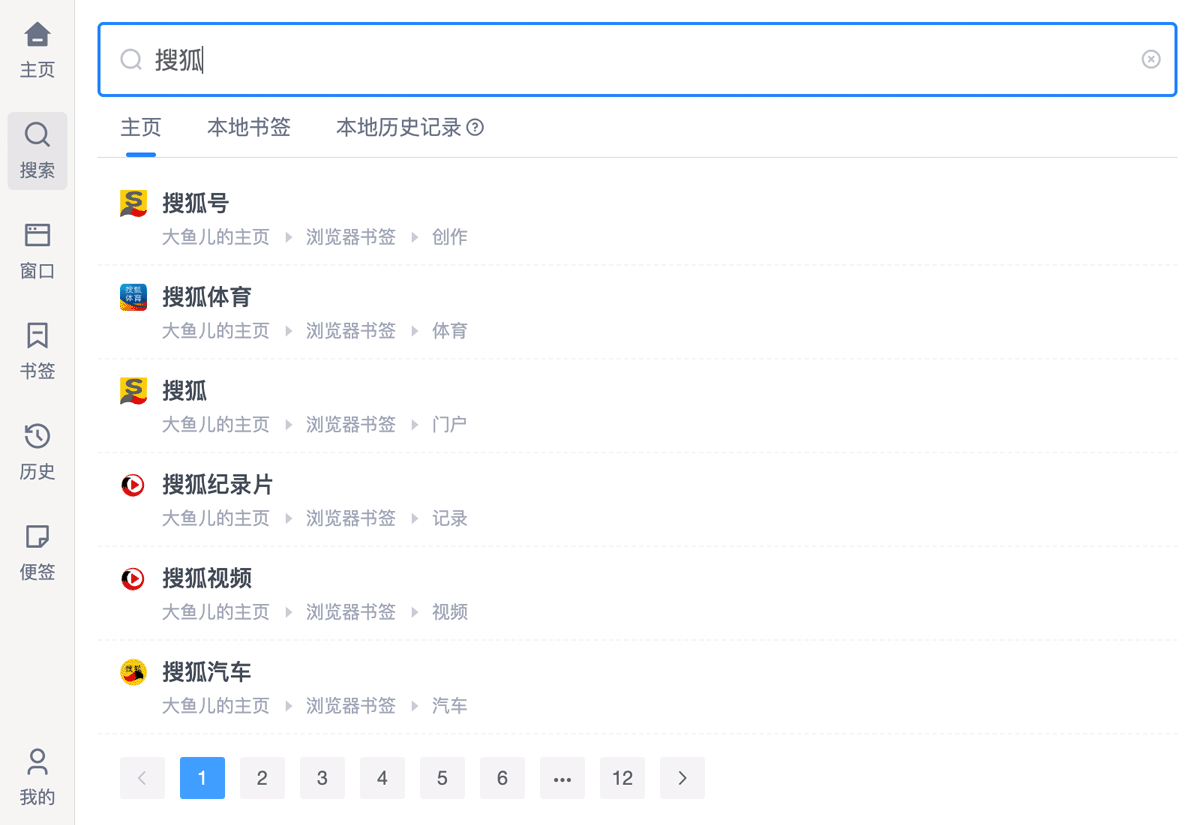Screen dimensions: 1200x825
Task: Go to page 2 of results
Action: click(x=262, y=778)
